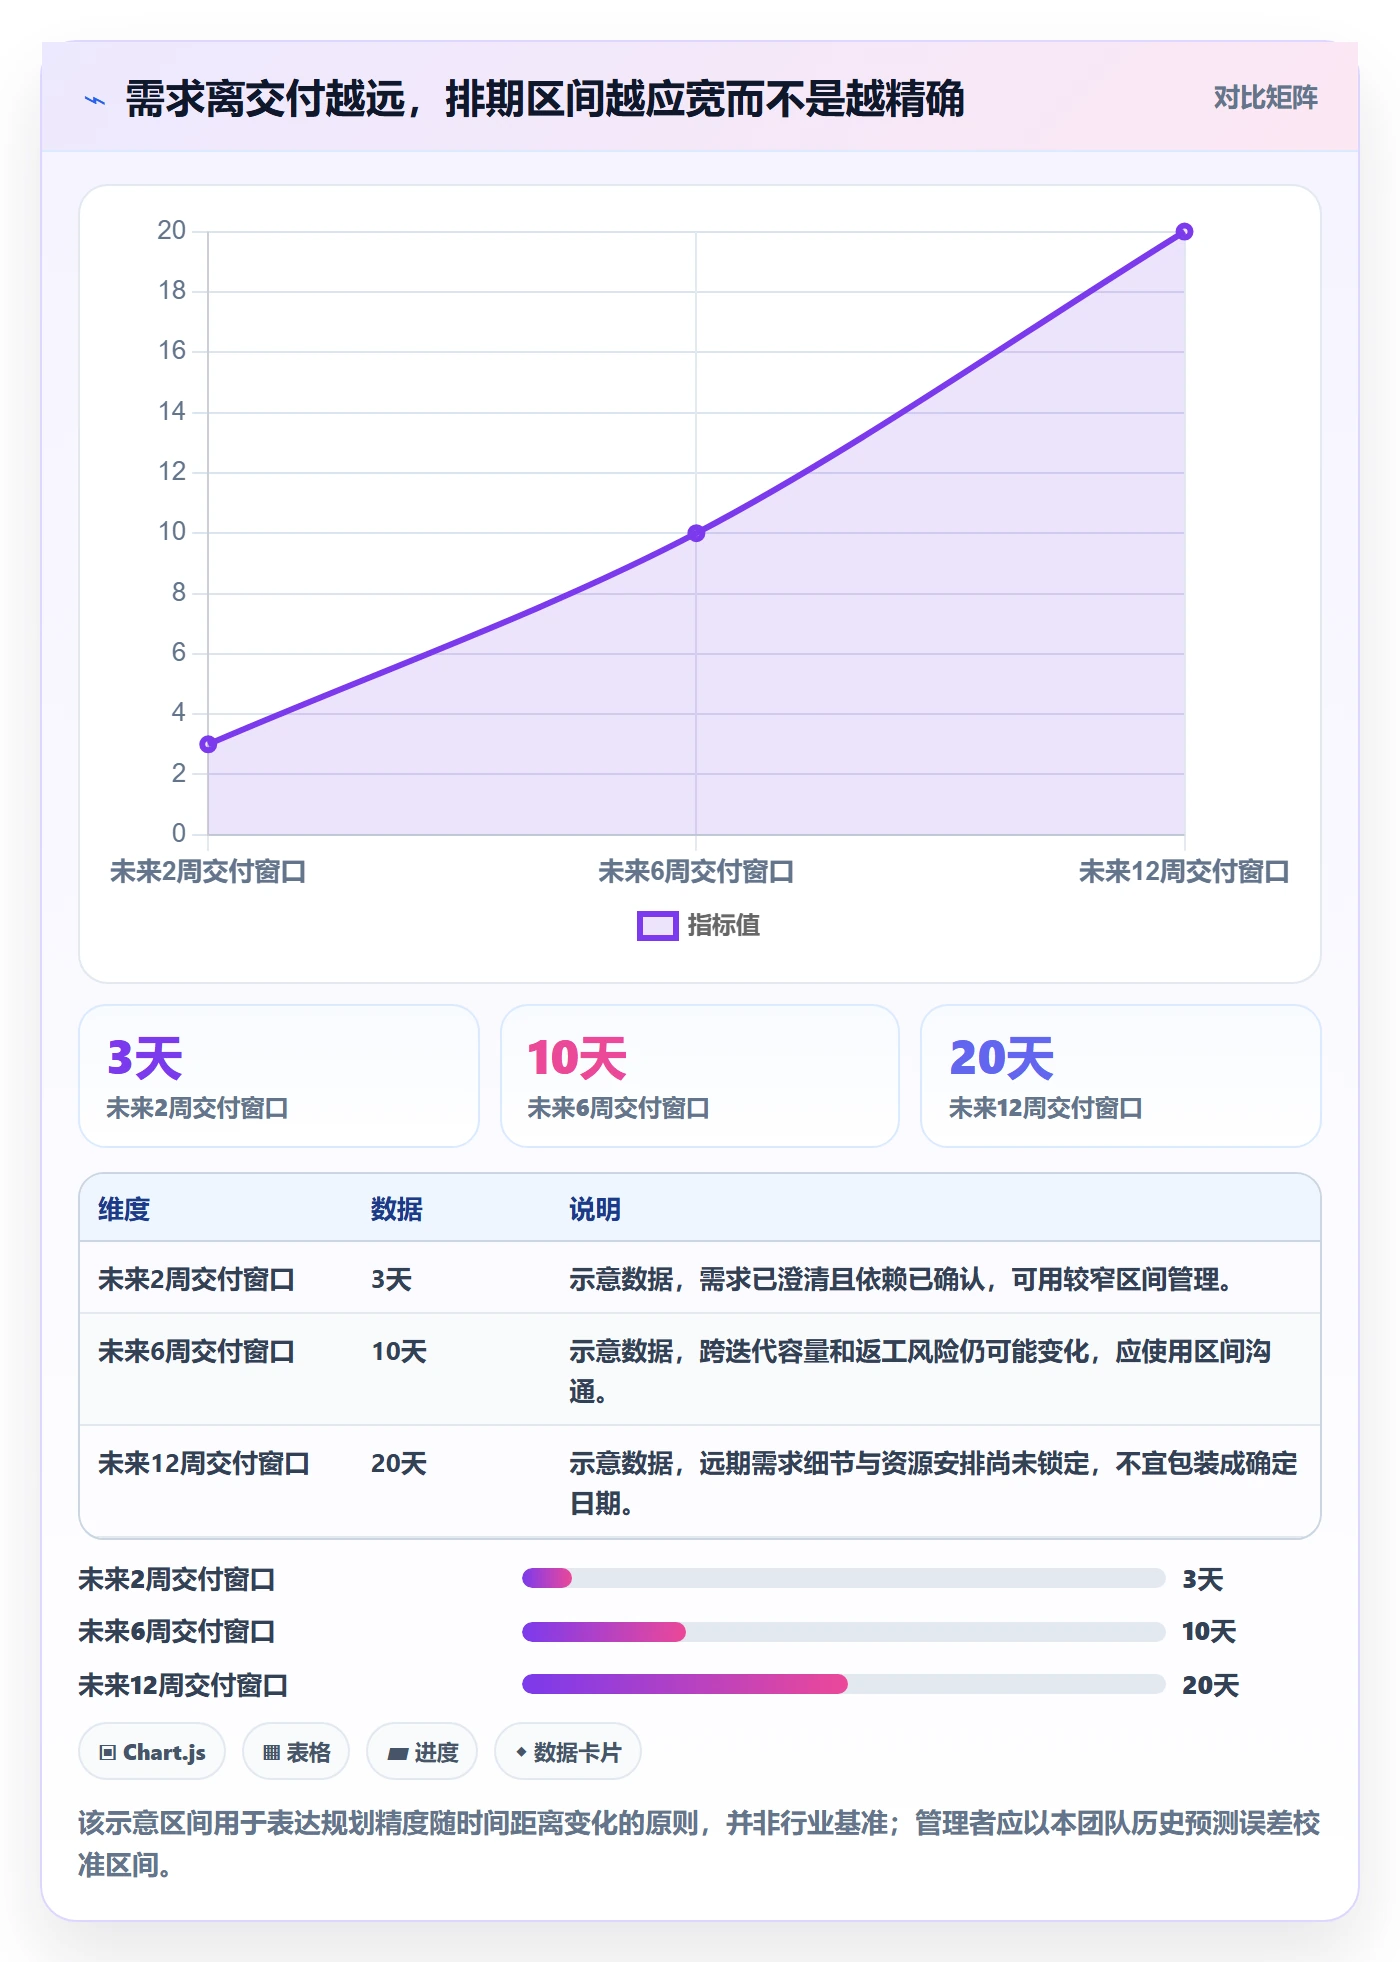Screen dimensions: 1400x1962
Task: Click the chart point at 未来12周交付窗口
Action: (x=1184, y=232)
